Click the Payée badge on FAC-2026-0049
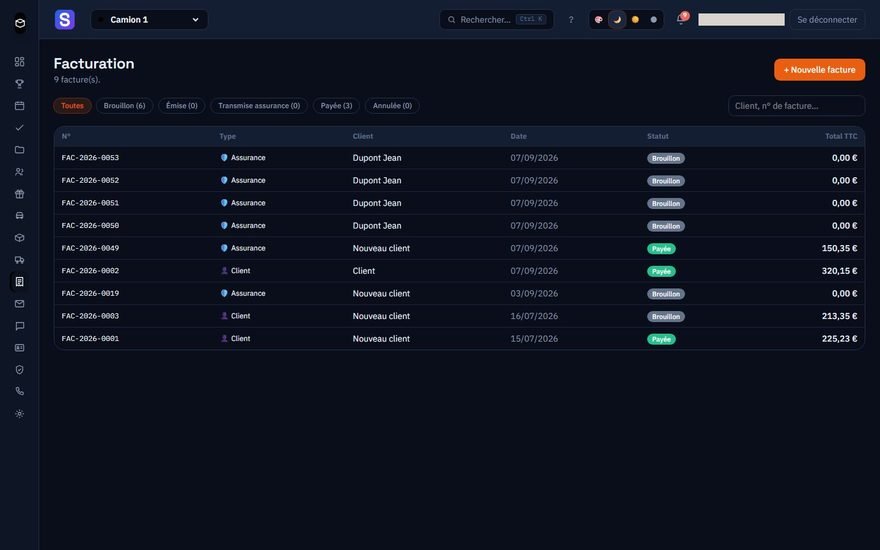 (x=661, y=249)
